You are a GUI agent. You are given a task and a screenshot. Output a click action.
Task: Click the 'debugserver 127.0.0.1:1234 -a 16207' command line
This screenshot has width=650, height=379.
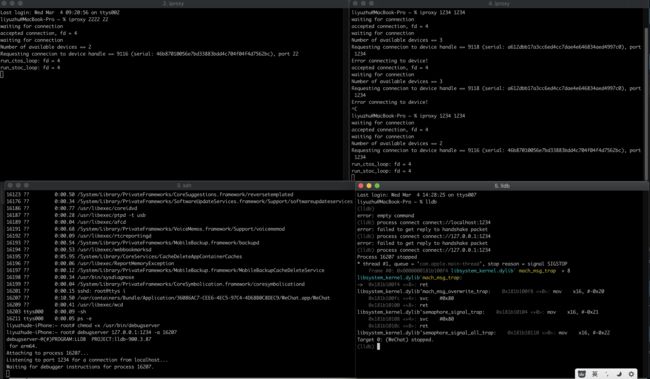coord(92,333)
